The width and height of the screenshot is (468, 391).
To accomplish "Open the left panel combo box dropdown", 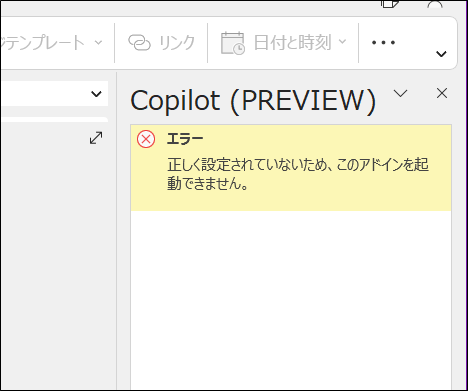I will coord(96,94).
